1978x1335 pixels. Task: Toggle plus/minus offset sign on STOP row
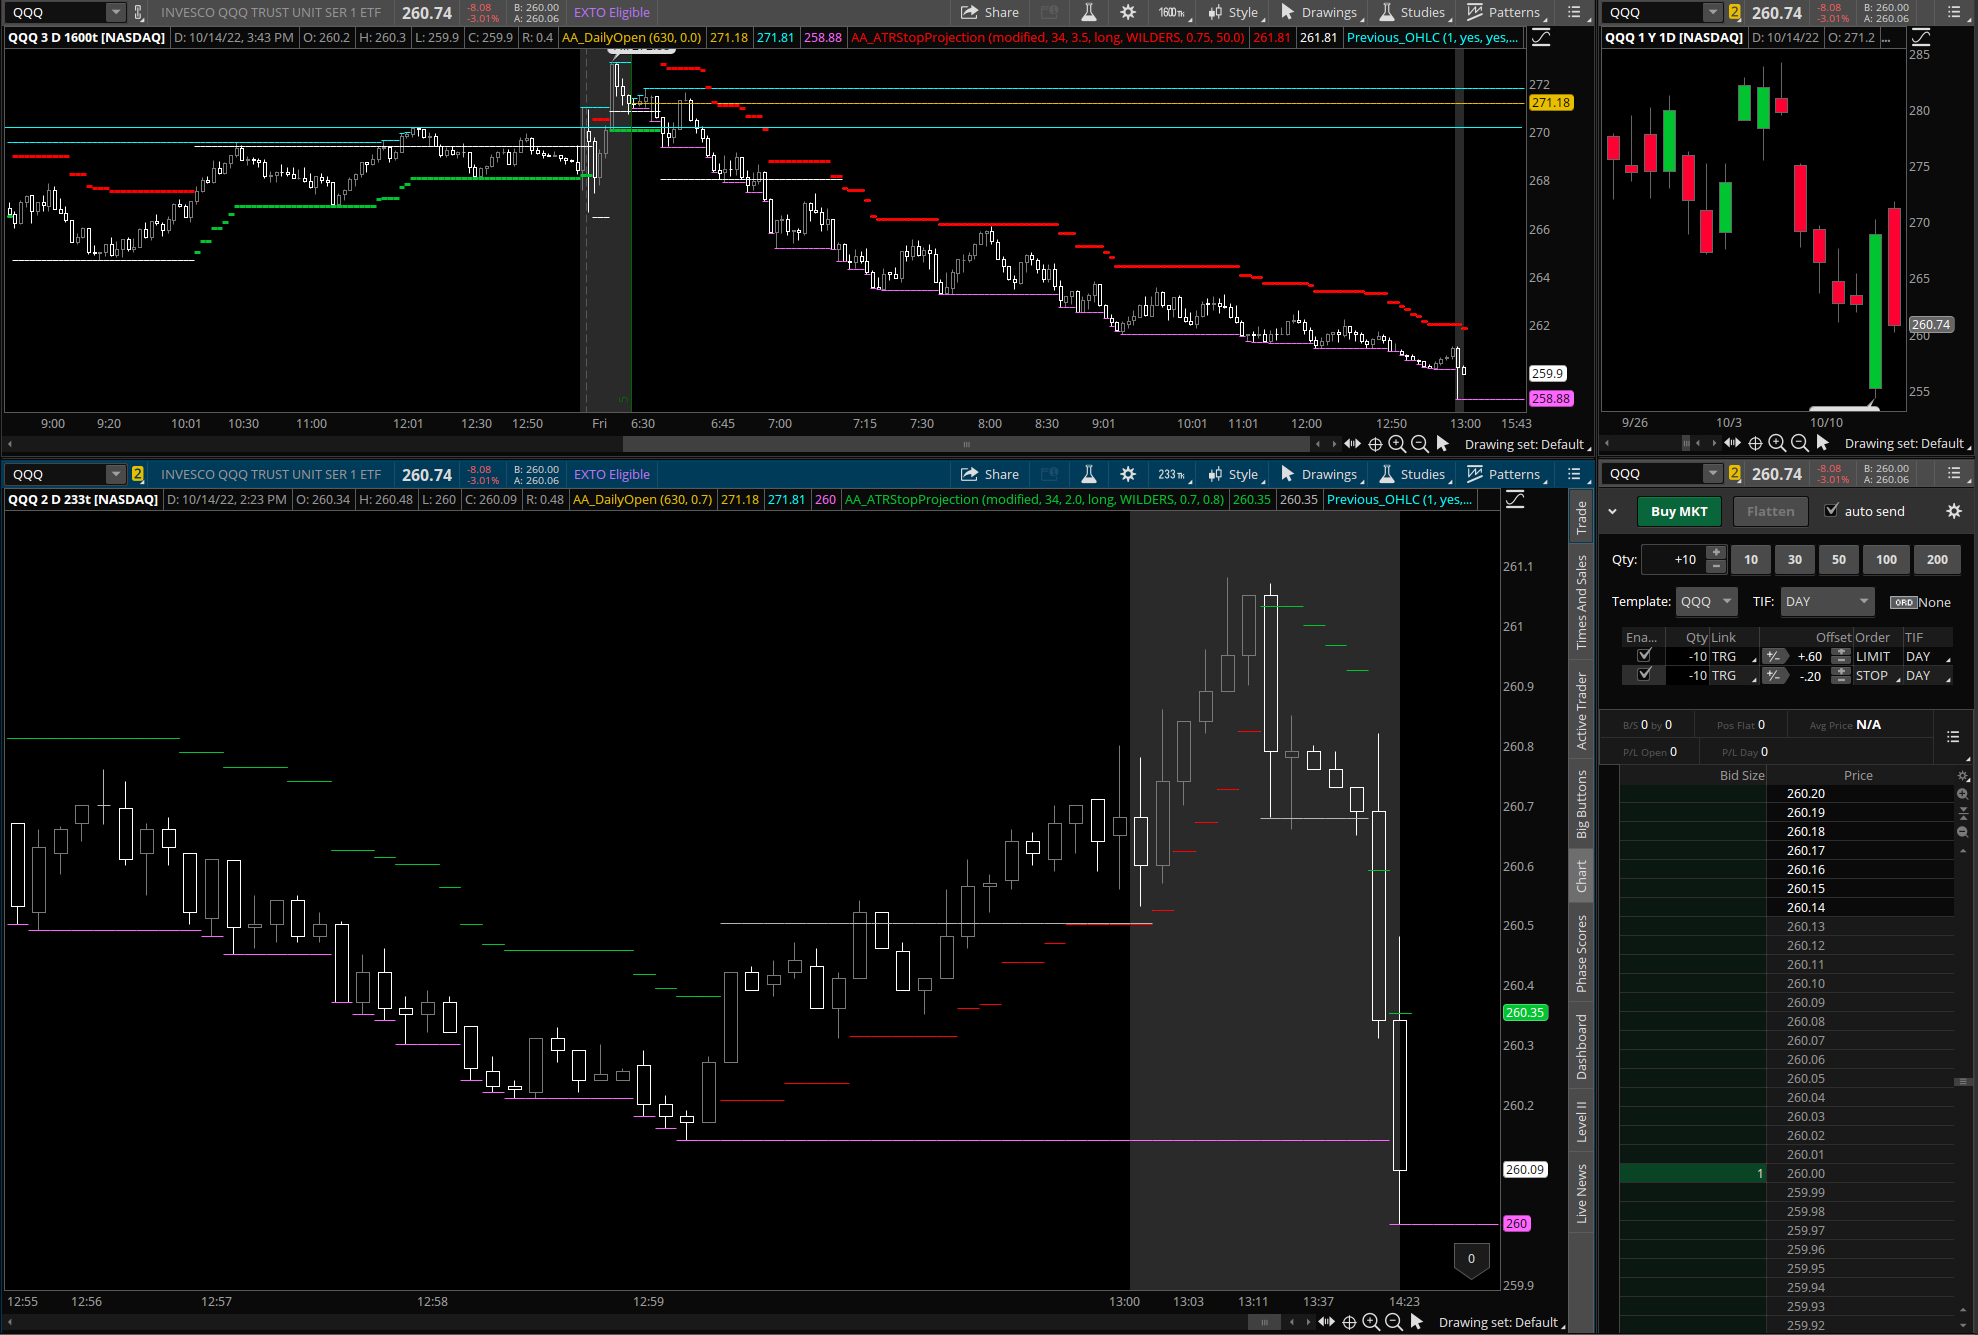pyautogui.click(x=1773, y=675)
